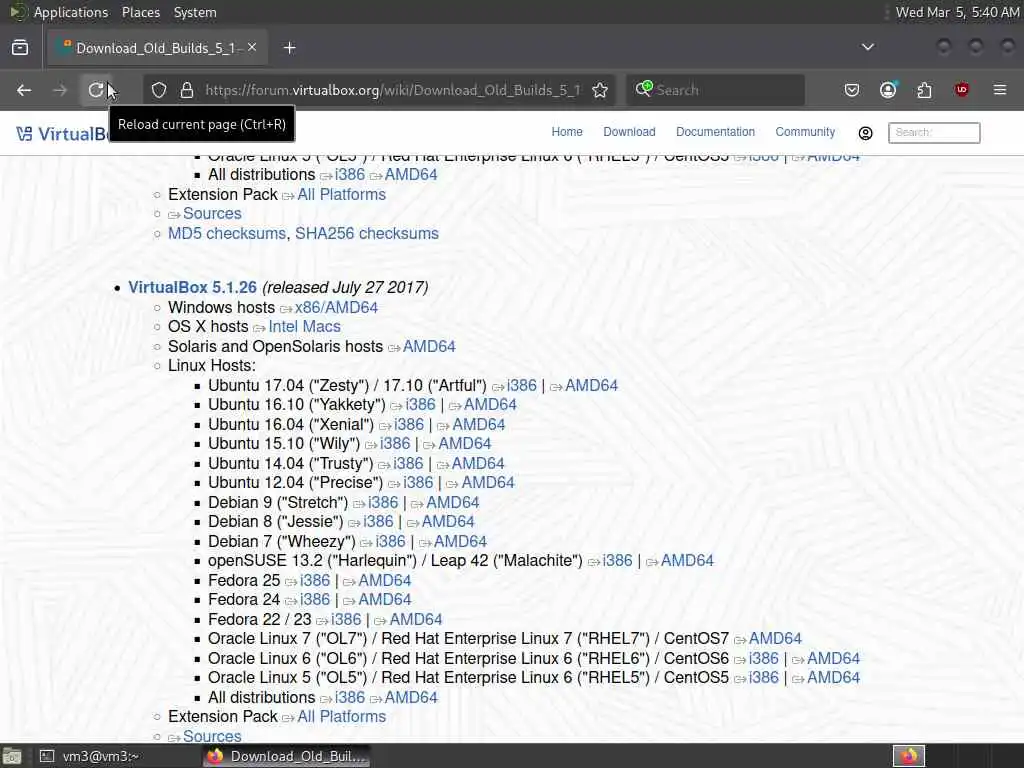Open the Firefox account icon

click(x=888, y=90)
